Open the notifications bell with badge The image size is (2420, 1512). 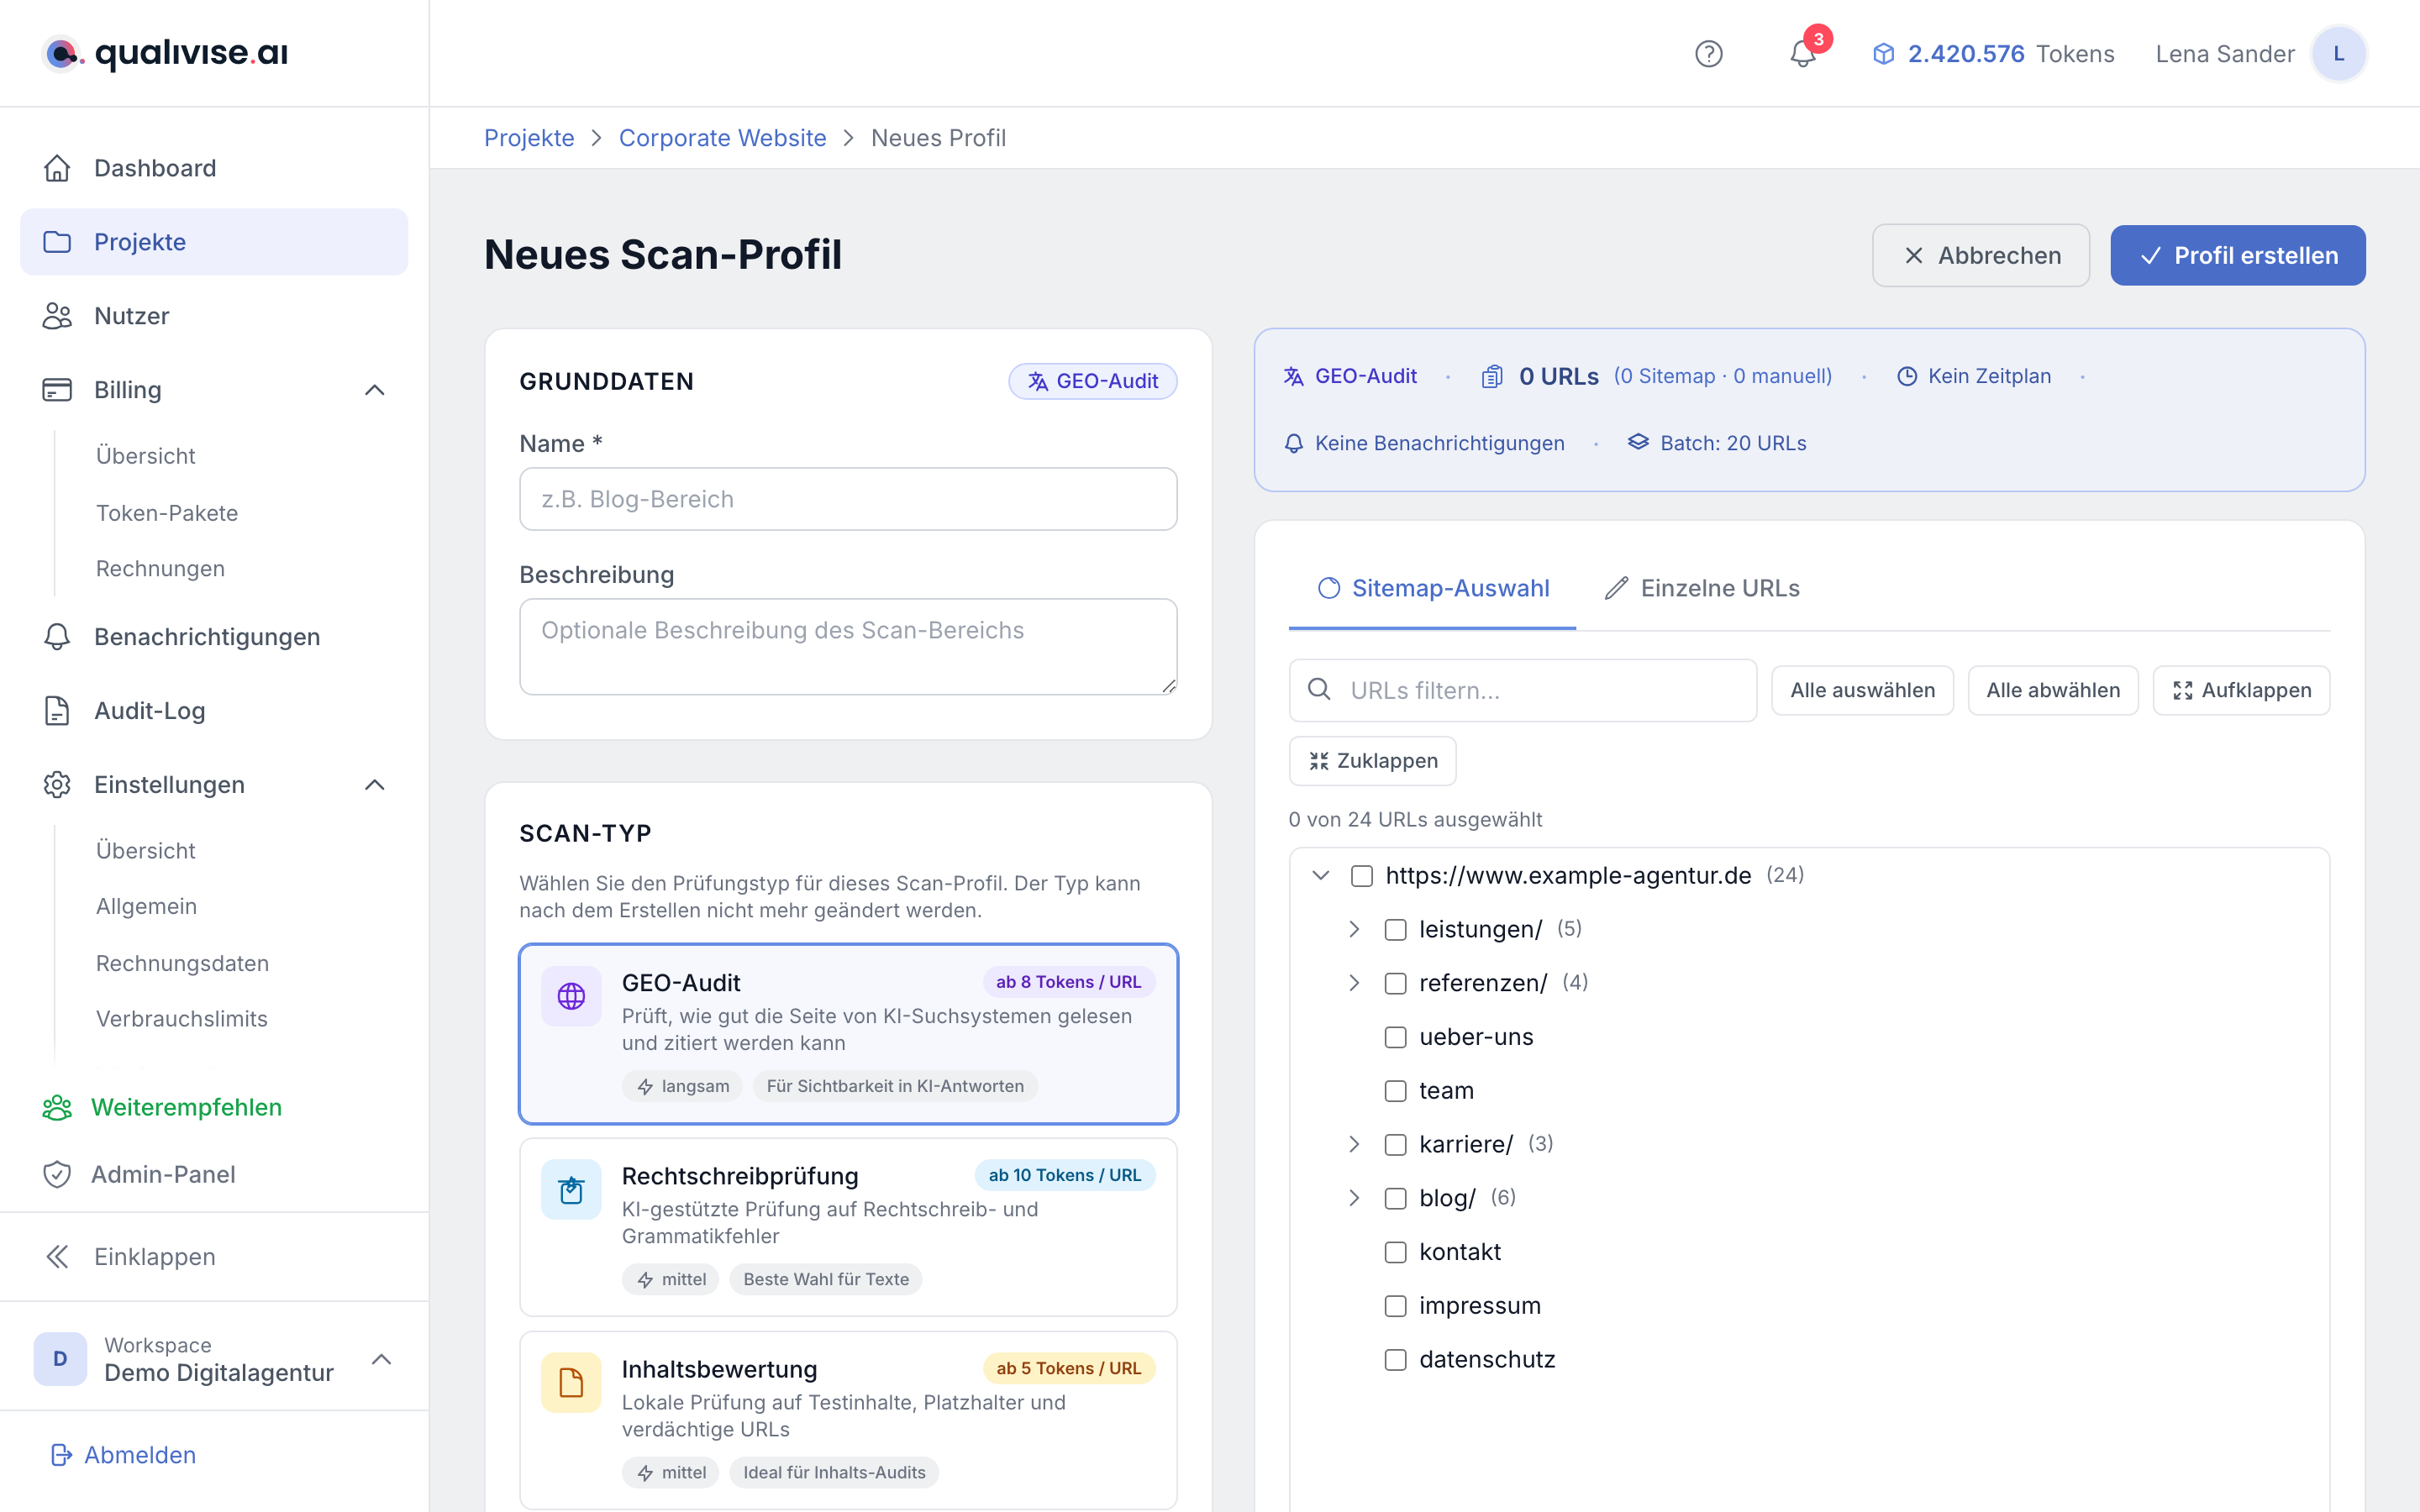[x=1804, y=52]
